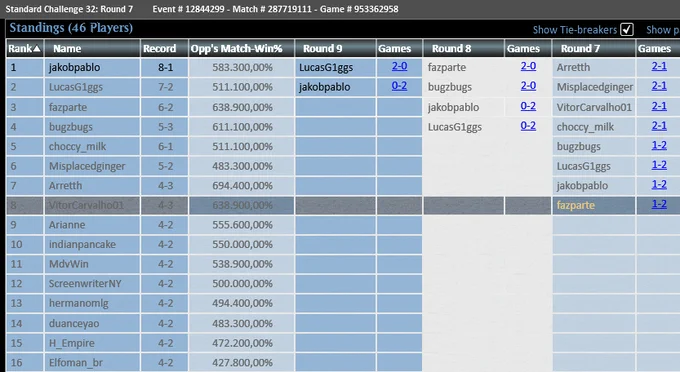This screenshot has width=680, height=372.
Task: Click the 8-1 record cell
Action: coord(165,68)
